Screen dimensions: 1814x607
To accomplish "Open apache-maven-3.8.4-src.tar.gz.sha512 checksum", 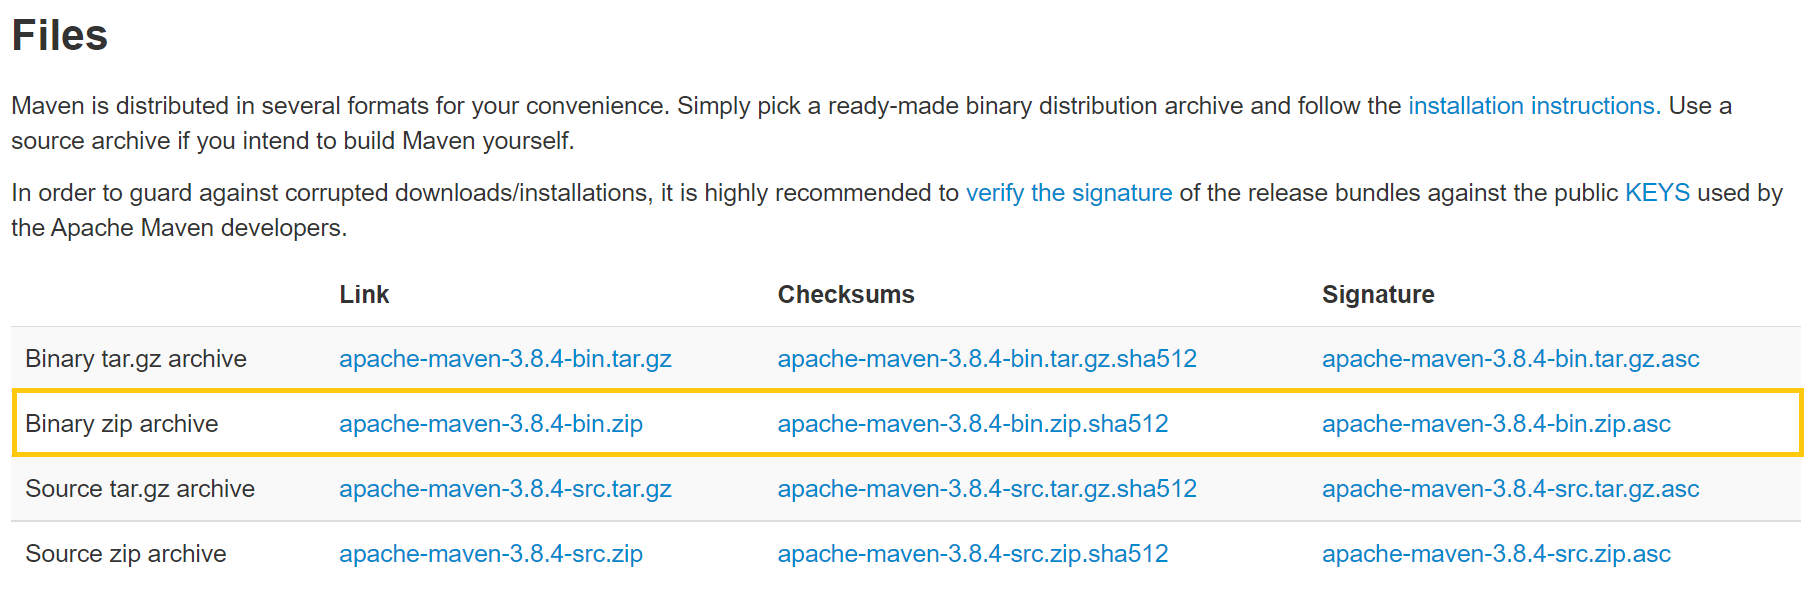I will (986, 489).
